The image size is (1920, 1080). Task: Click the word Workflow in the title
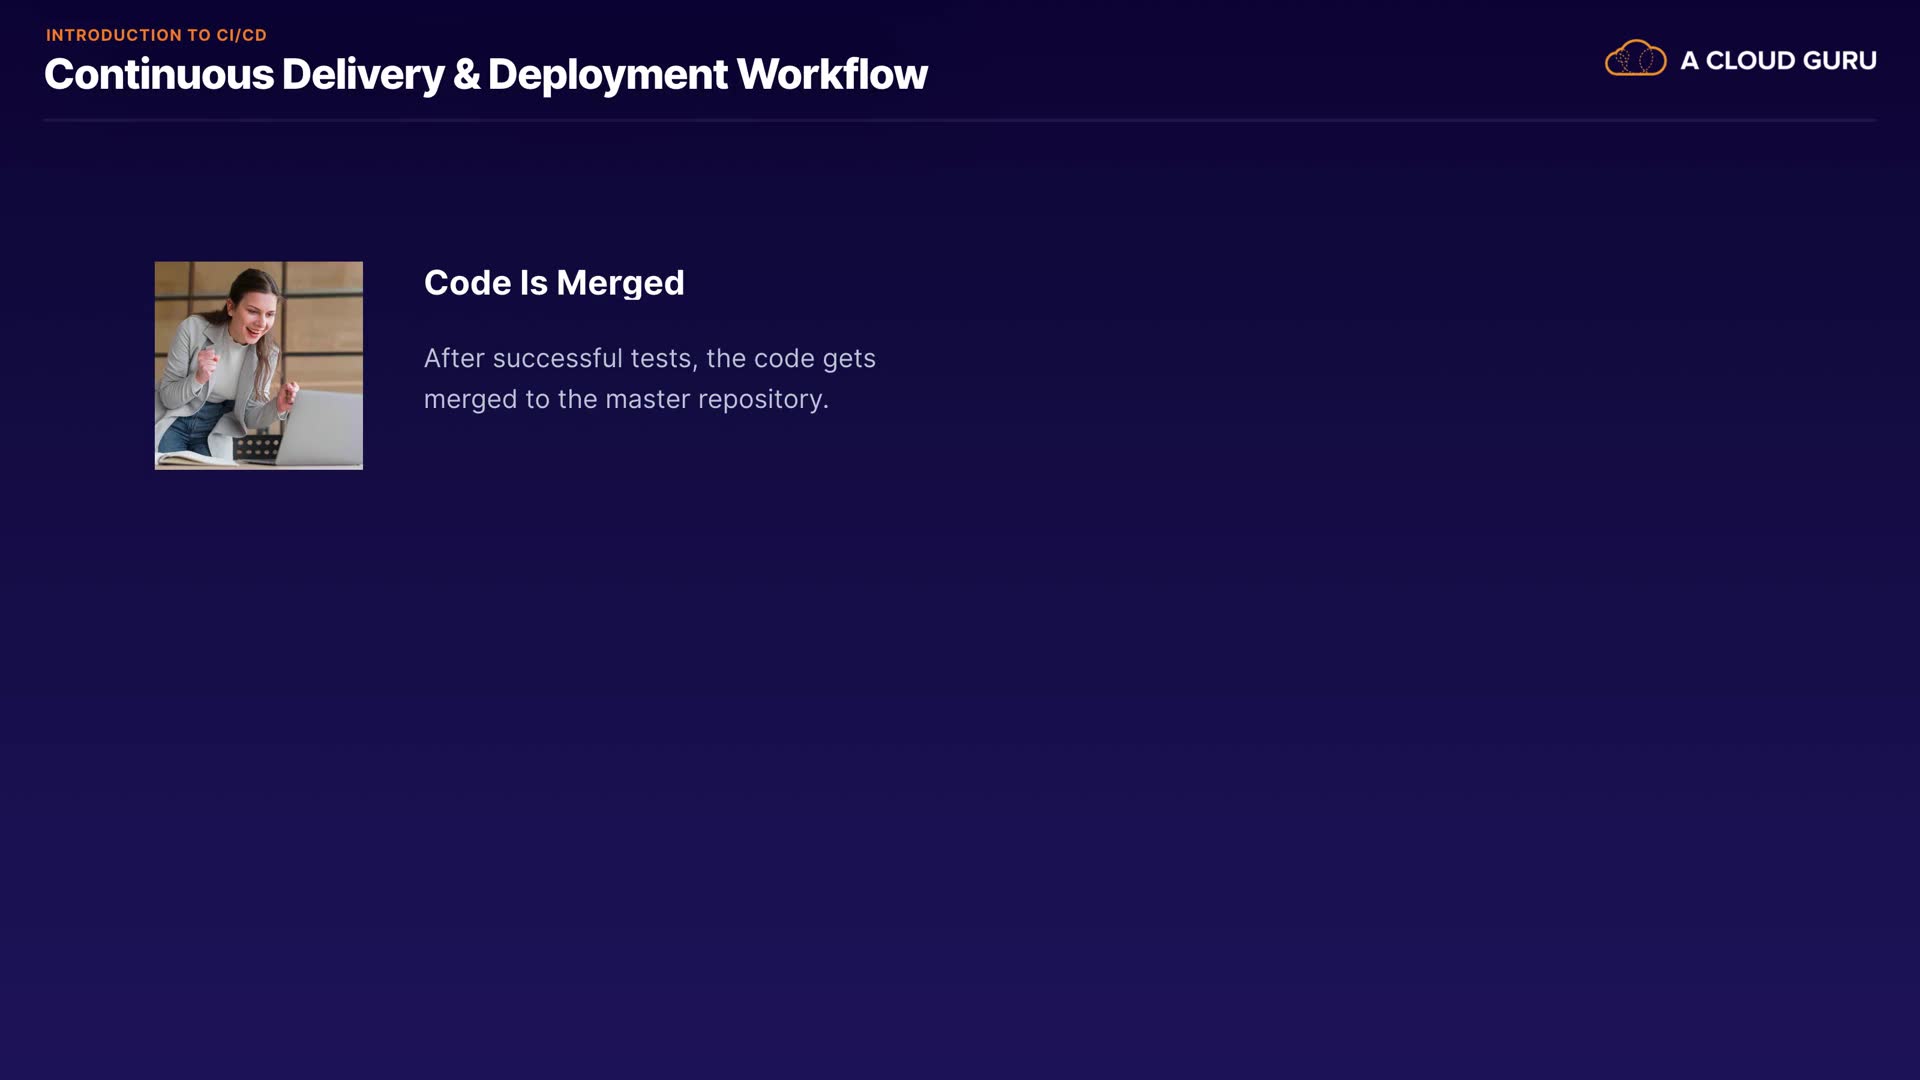coord(832,75)
